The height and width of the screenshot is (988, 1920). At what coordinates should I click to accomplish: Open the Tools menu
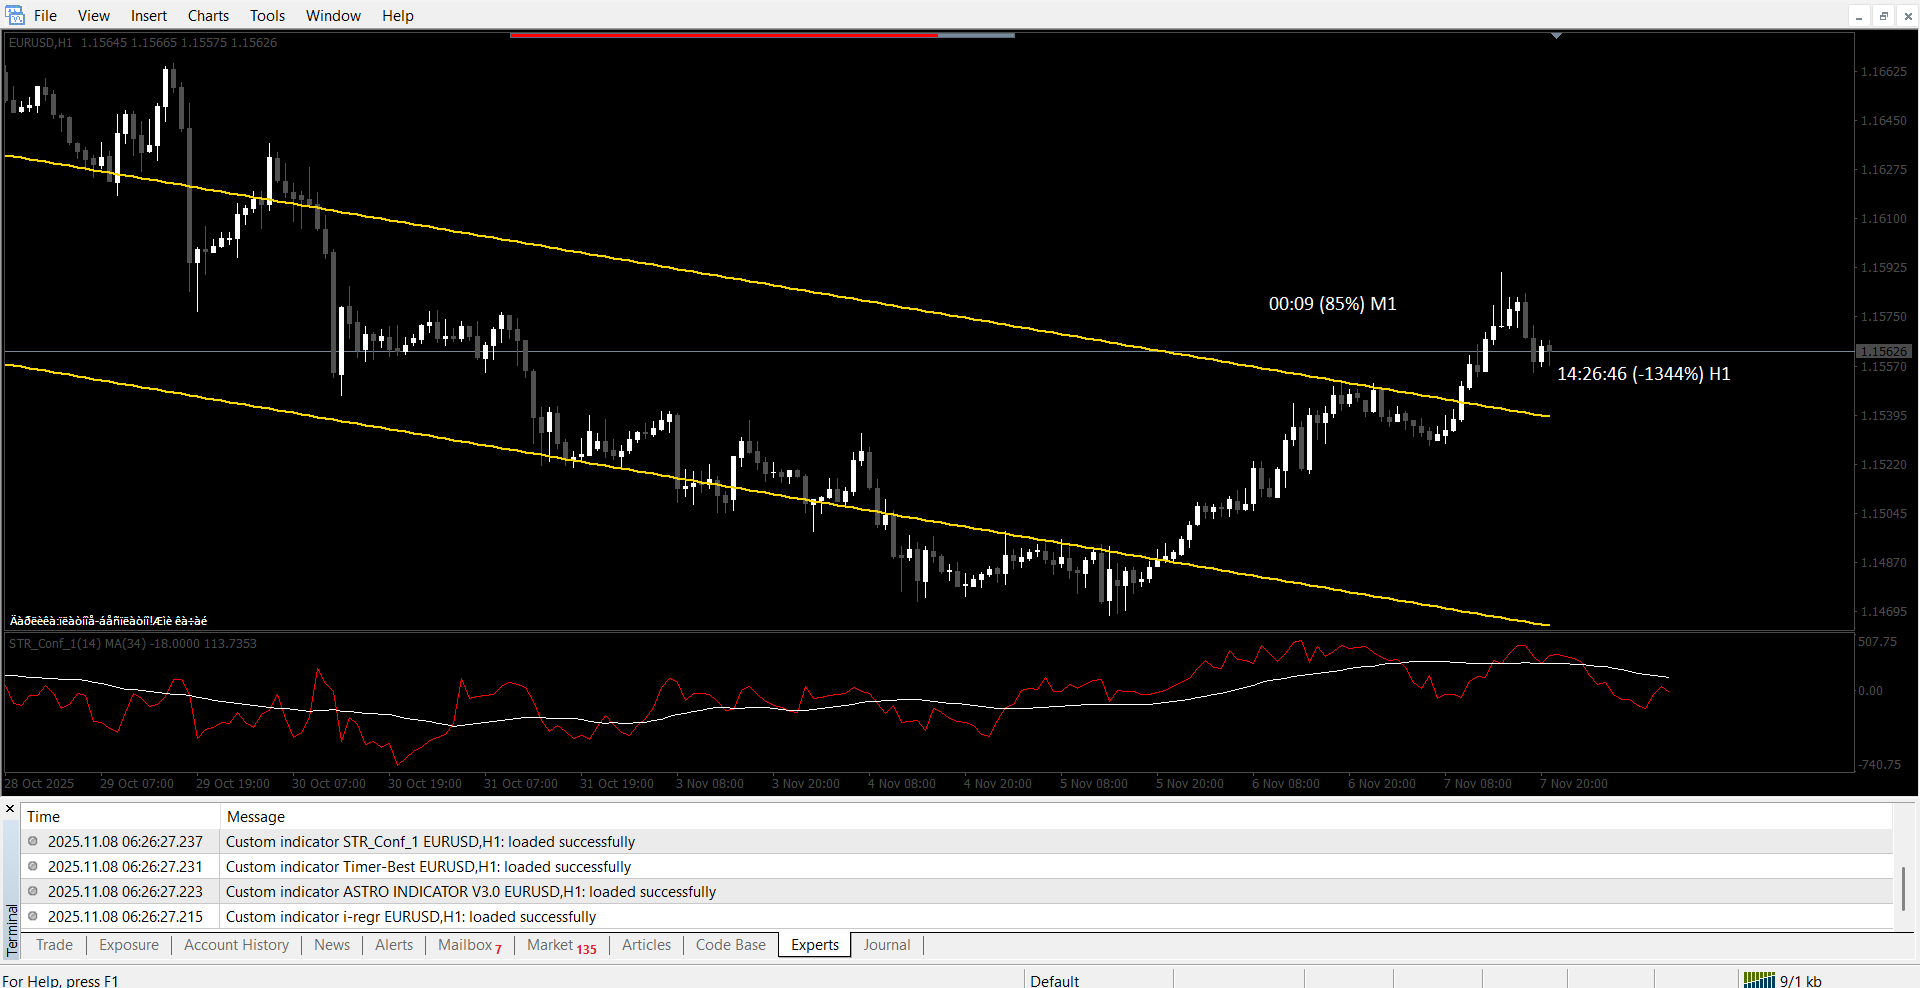tap(267, 16)
